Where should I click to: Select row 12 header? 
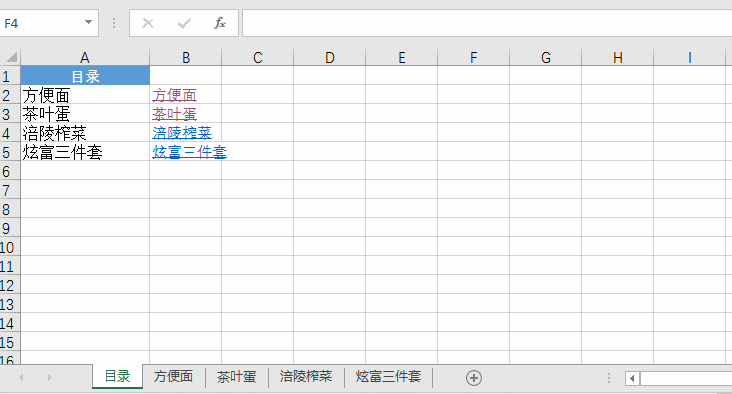pos(10,285)
